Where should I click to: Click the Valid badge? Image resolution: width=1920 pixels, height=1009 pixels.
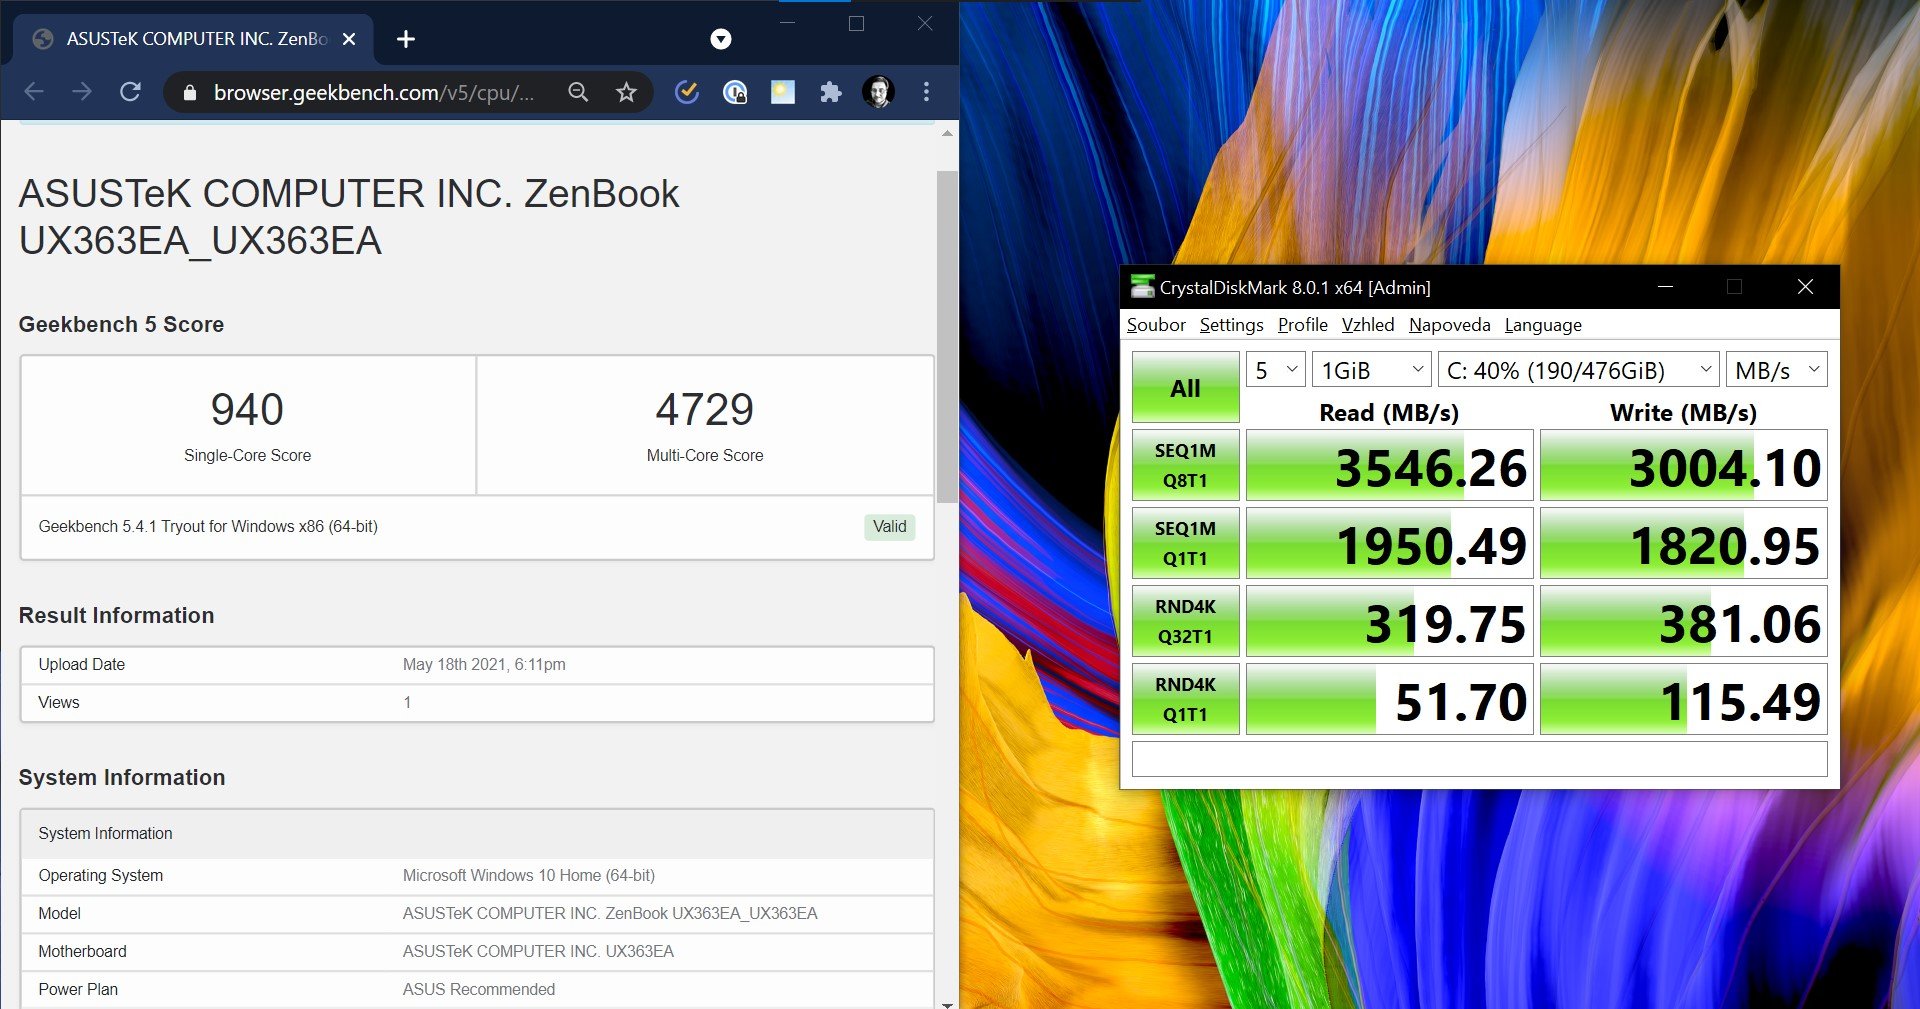(889, 527)
